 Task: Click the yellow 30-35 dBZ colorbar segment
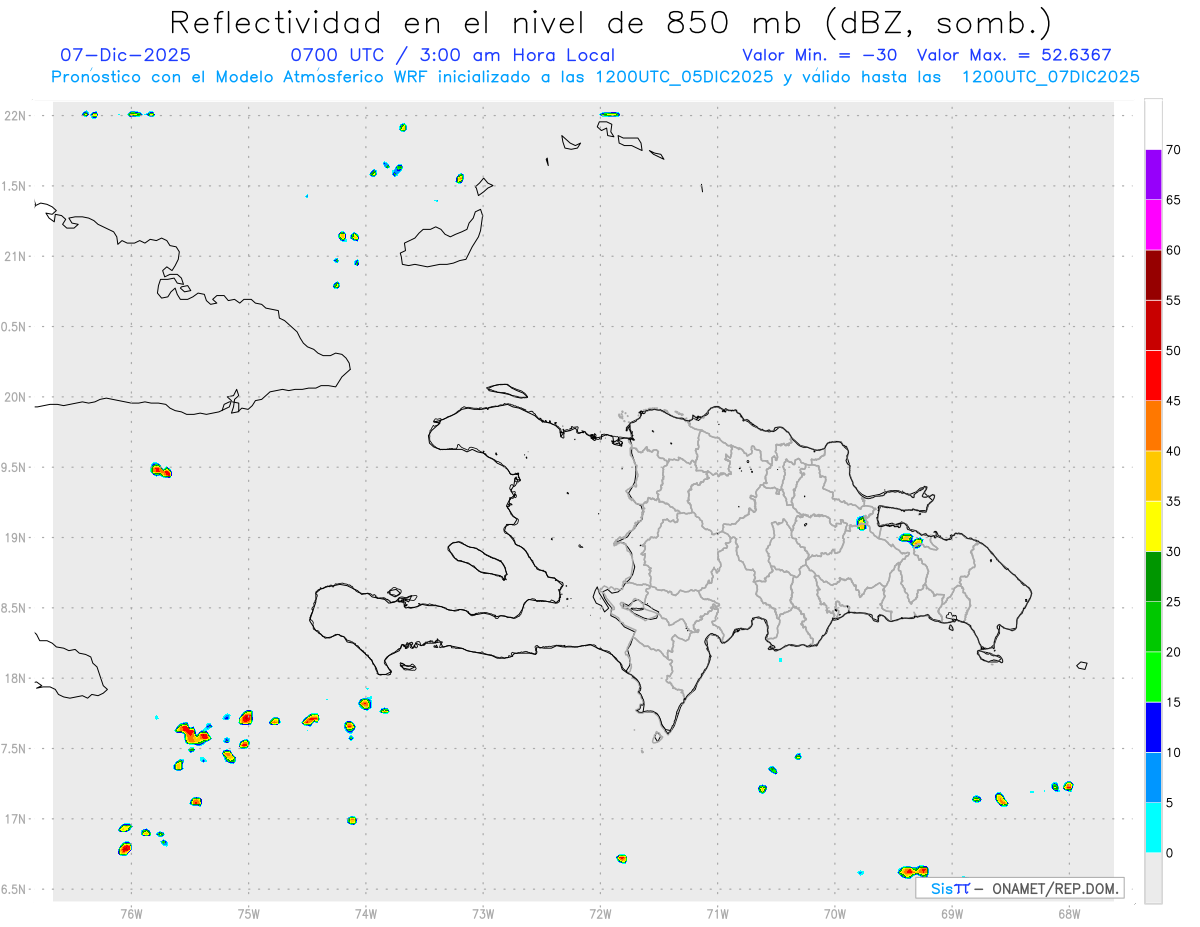tap(1153, 526)
